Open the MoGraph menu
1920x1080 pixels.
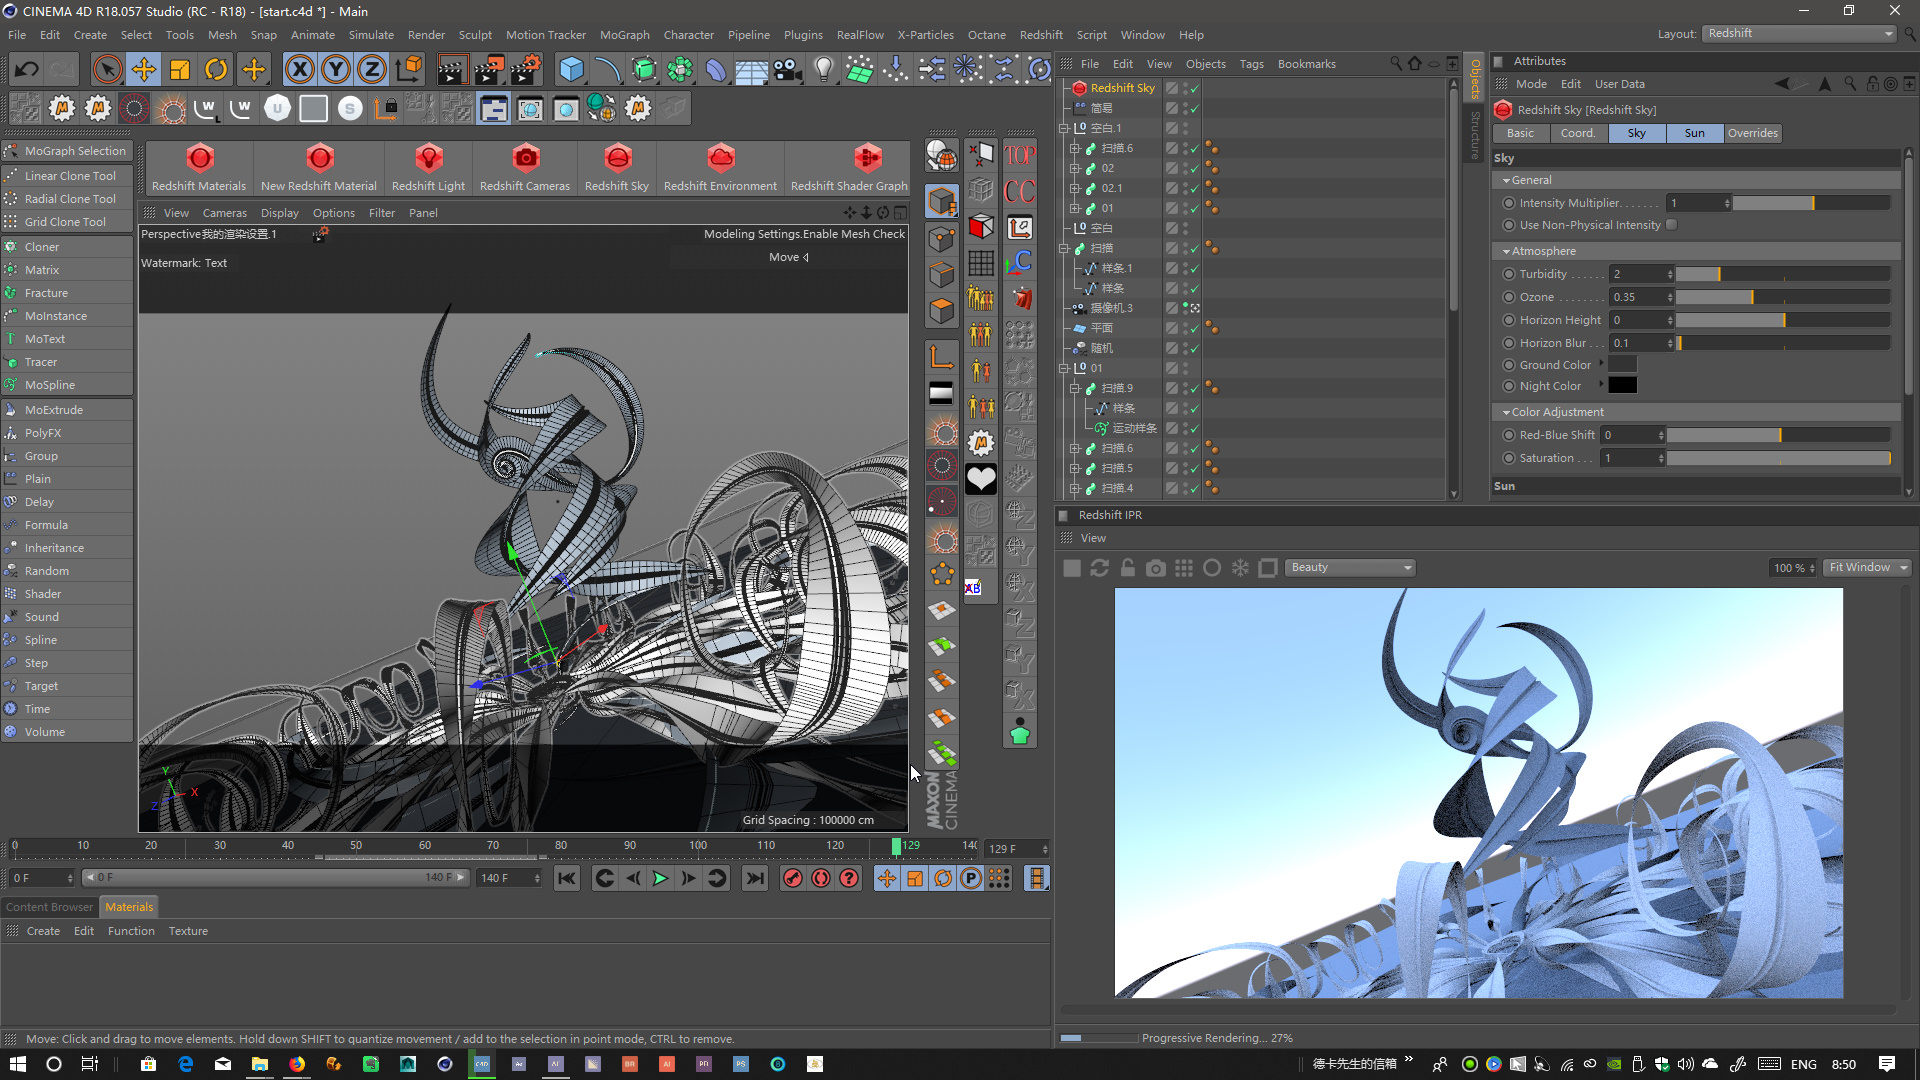624,35
